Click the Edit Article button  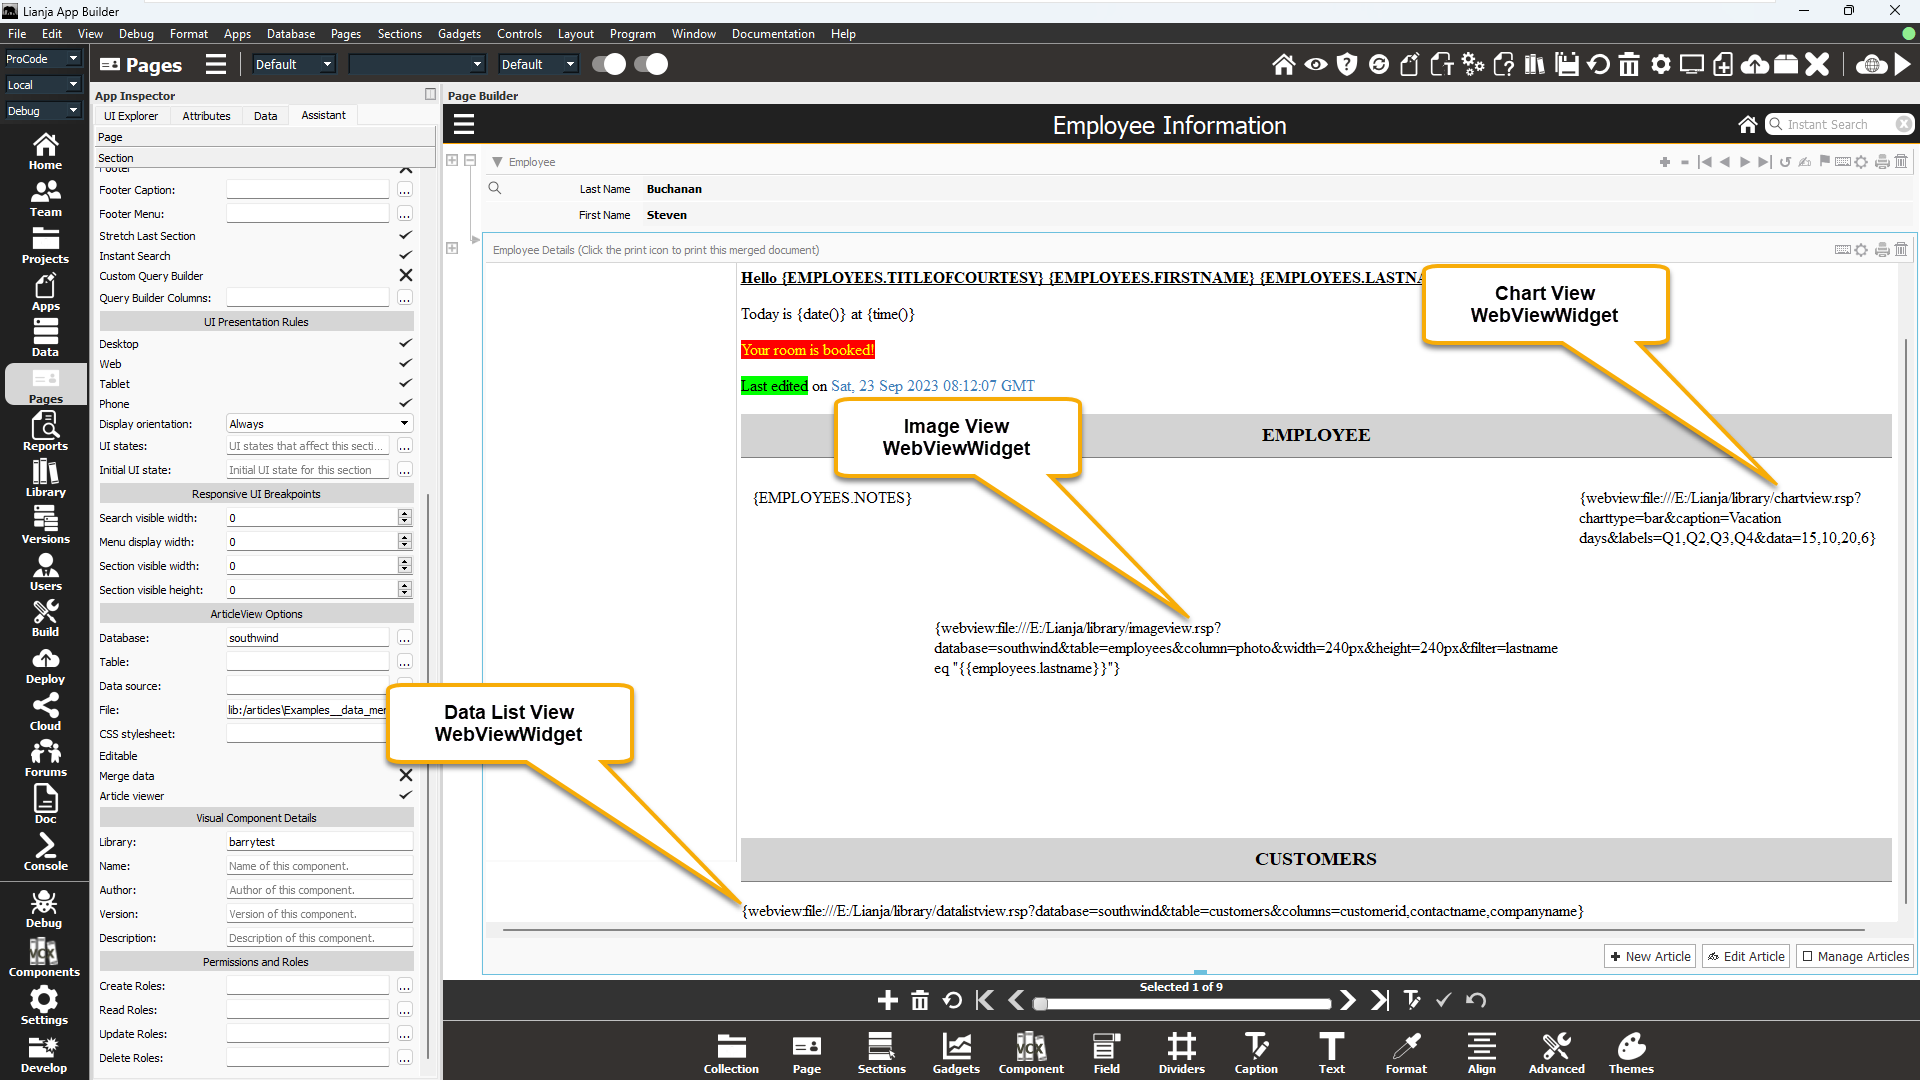click(x=1746, y=956)
